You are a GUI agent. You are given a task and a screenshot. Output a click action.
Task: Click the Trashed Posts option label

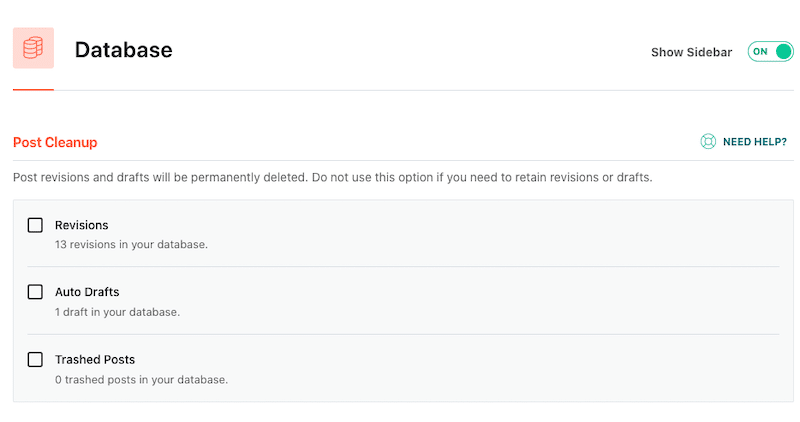point(95,359)
